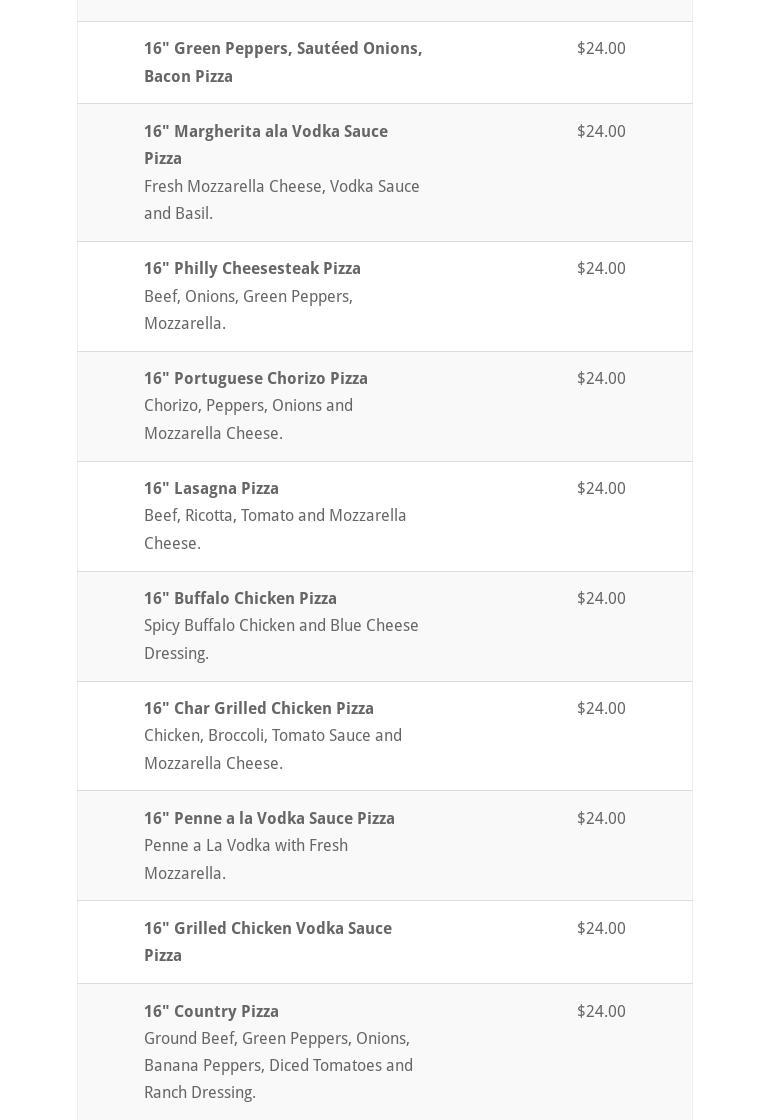Open 16" Penne a la Vodka Sauce Pizza

[x=269, y=819]
